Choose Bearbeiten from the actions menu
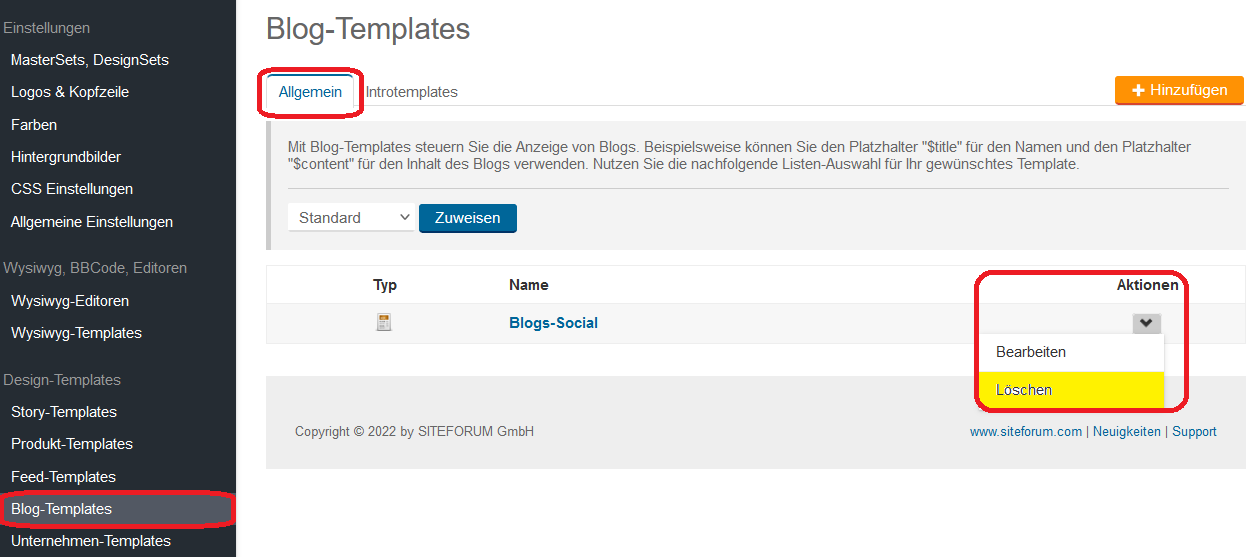 point(1031,352)
